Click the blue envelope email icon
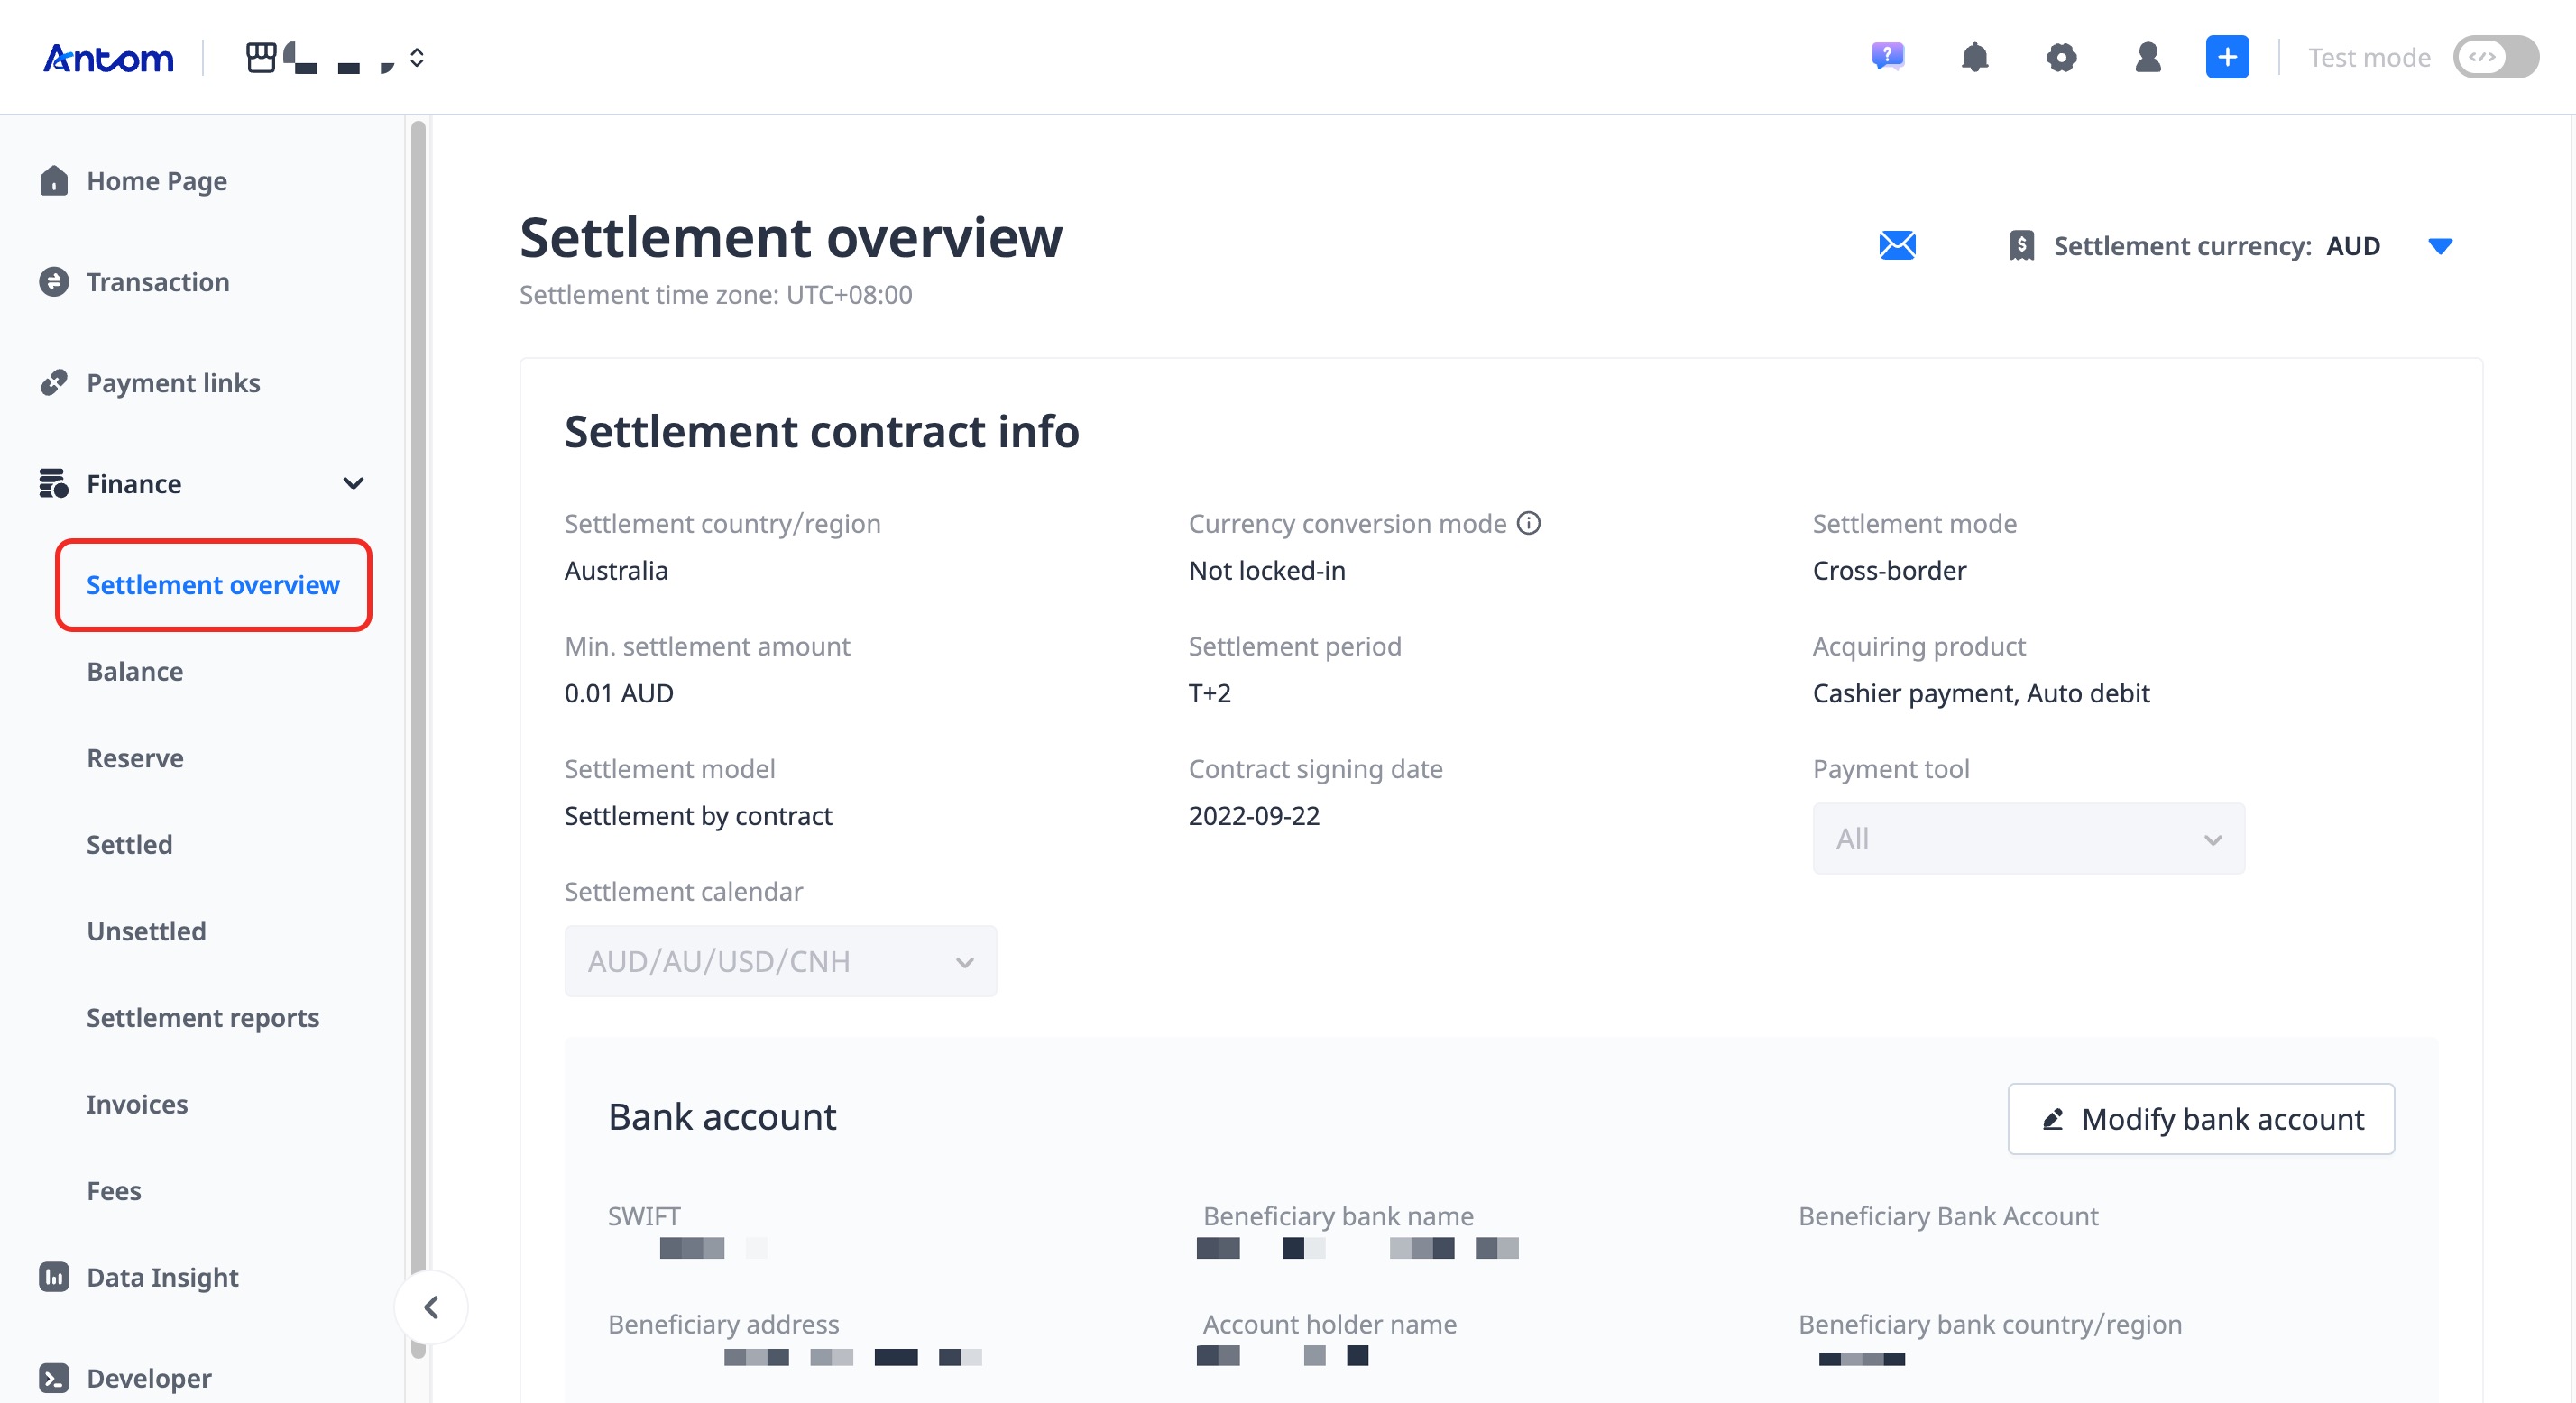 pos(1897,245)
